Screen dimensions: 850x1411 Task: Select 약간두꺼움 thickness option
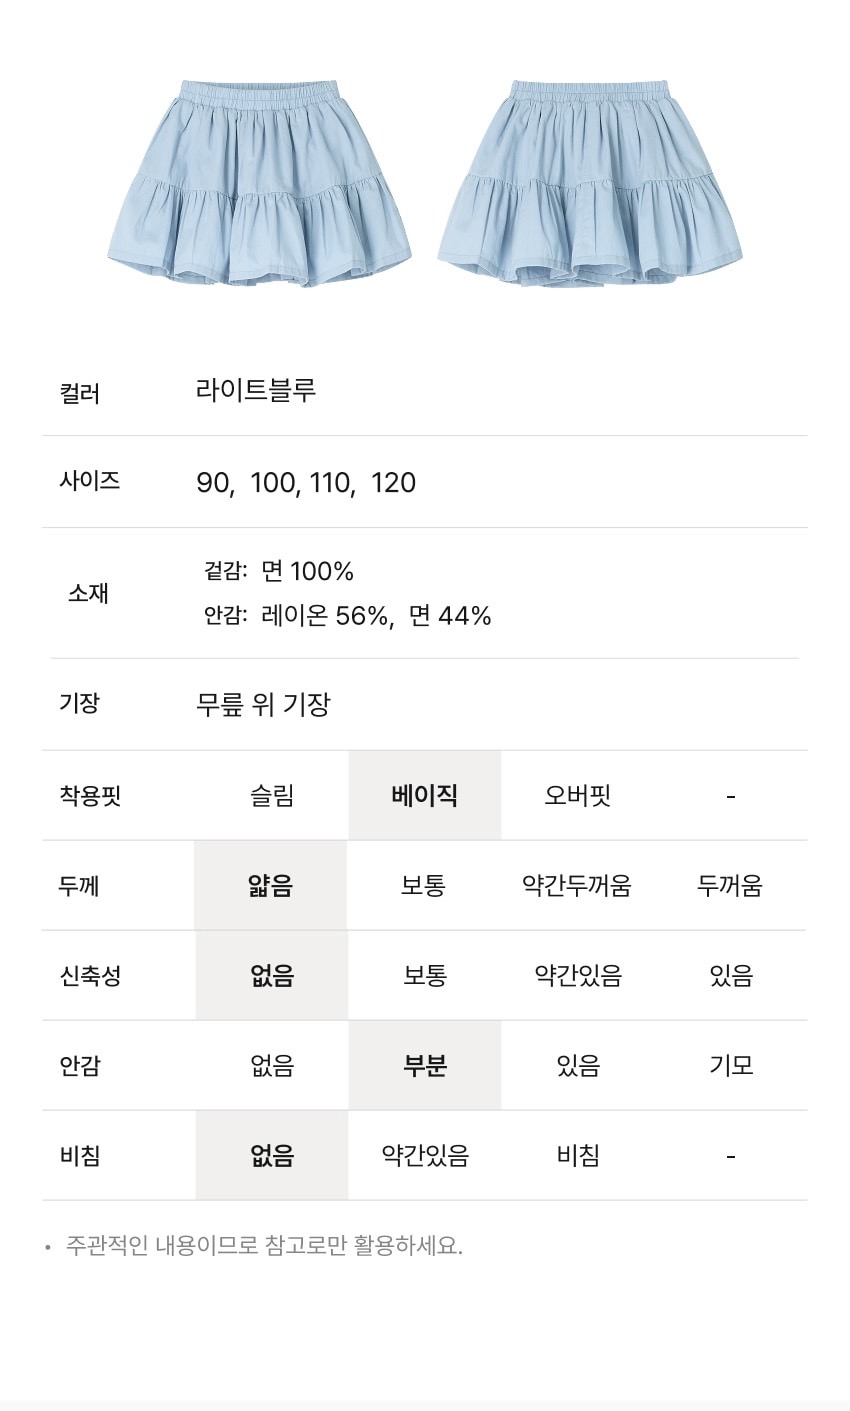[x=577, y=886]
